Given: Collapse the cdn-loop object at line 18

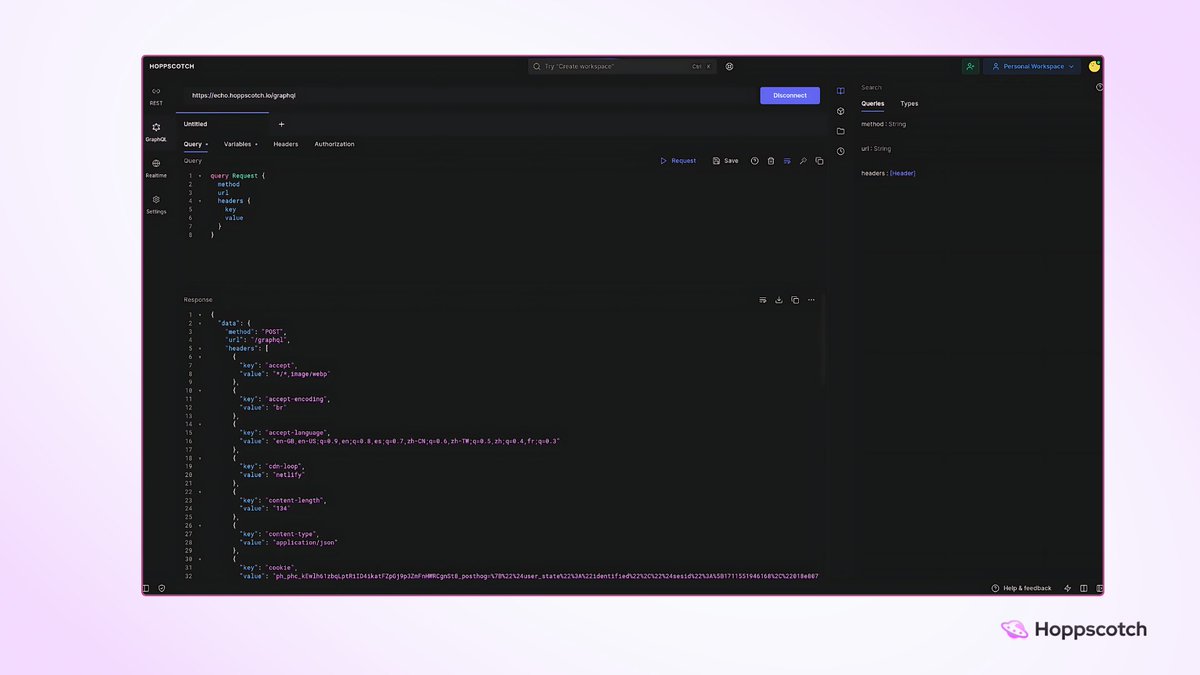Looking at the screenshot, I should pos(199,458).
